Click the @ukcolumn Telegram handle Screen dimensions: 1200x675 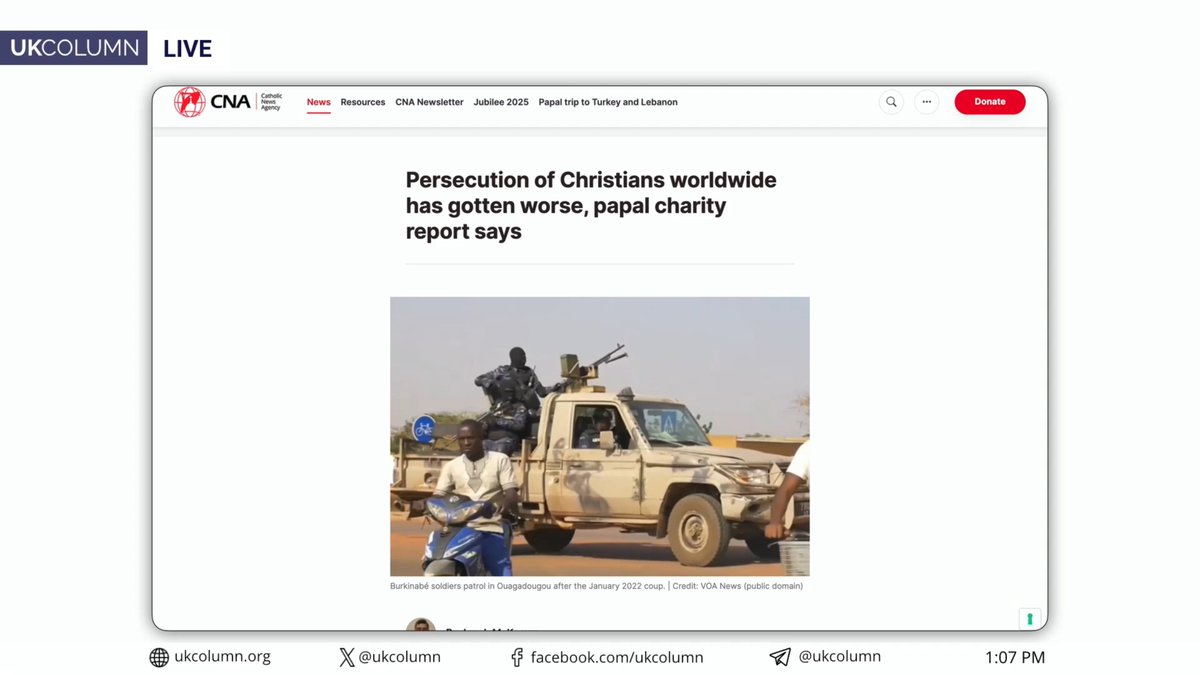840,657
